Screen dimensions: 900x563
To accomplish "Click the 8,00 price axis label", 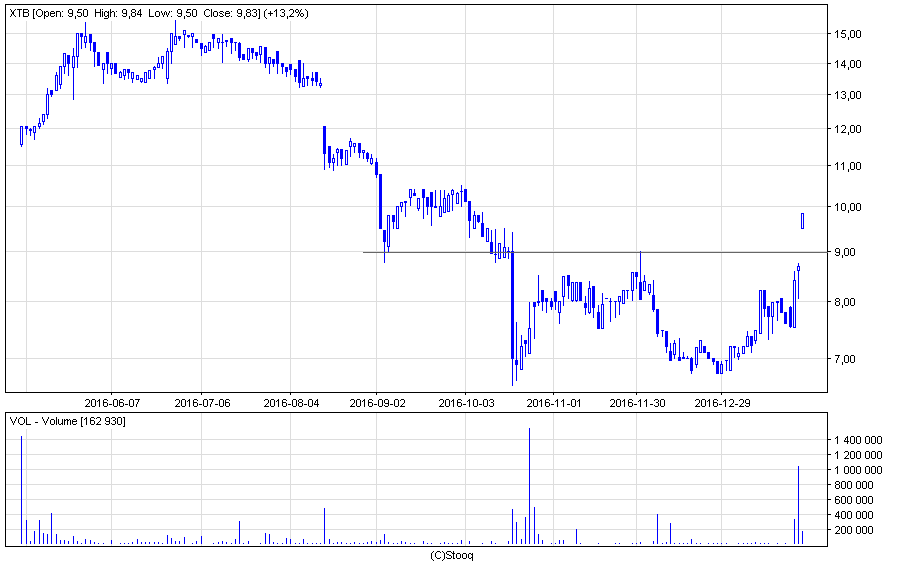I will [845, 302].
